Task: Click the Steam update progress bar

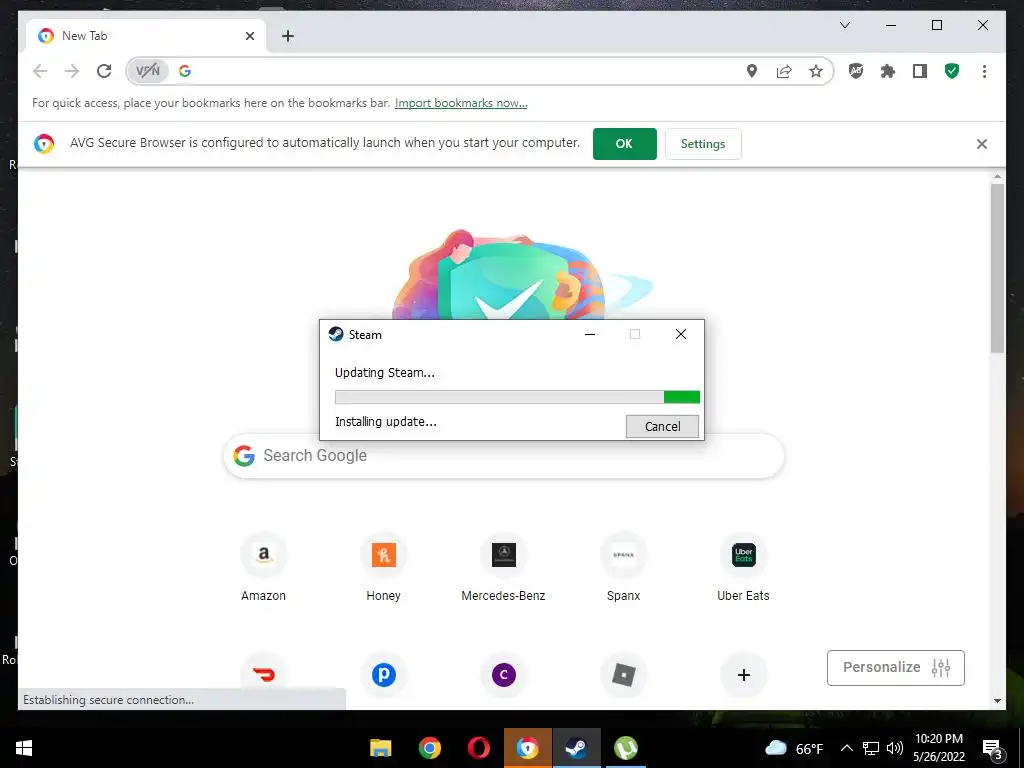Action: [517, 397]
